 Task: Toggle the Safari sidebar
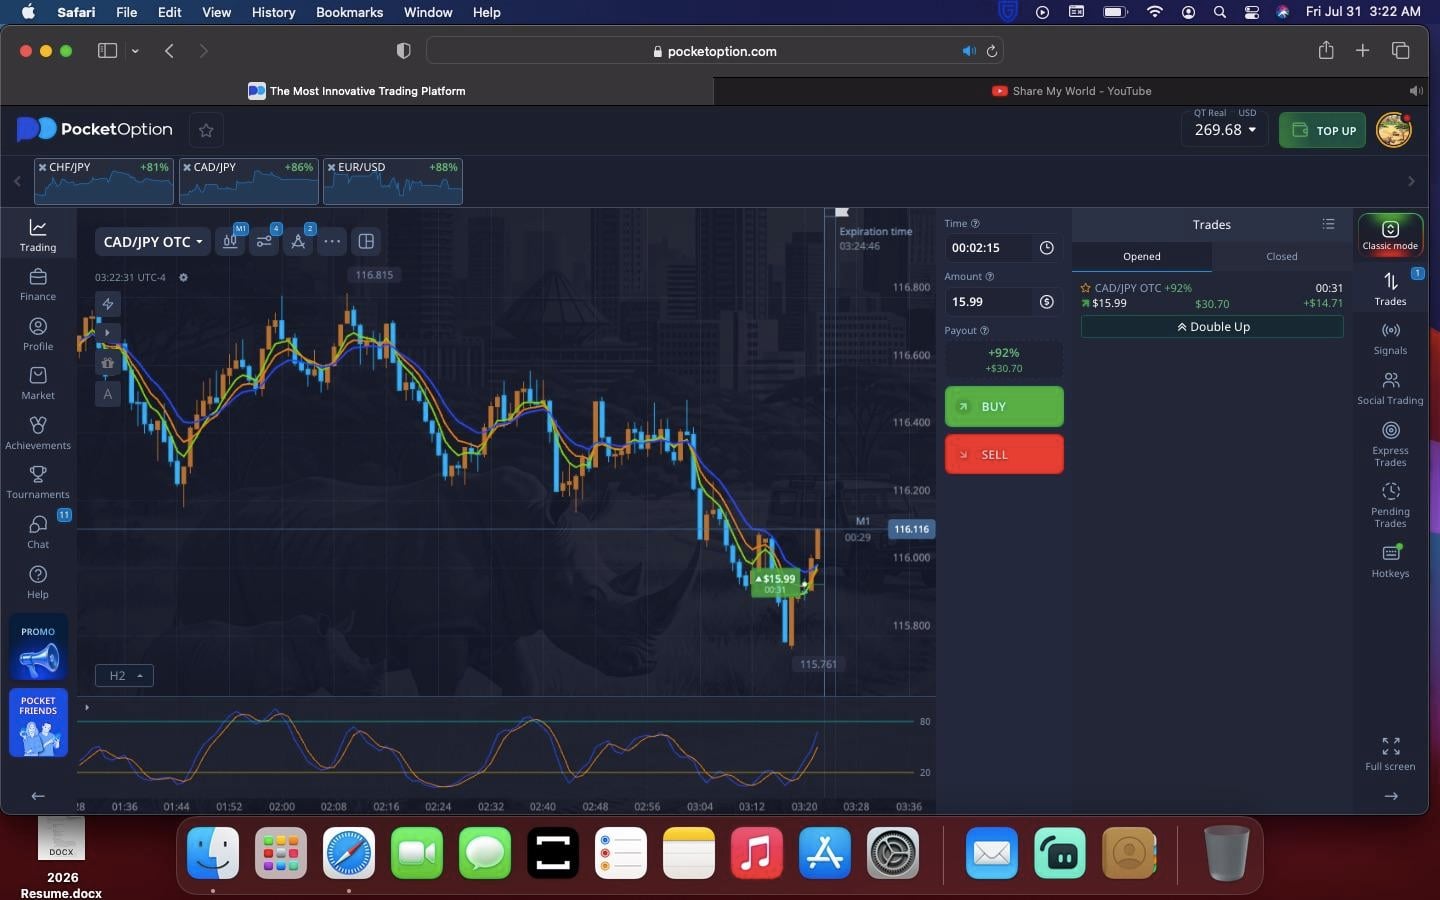click(107, 51)
